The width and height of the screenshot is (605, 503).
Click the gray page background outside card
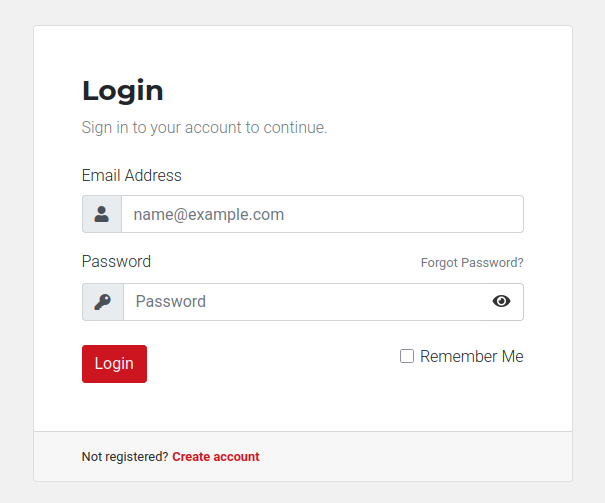tap(15, 250)
